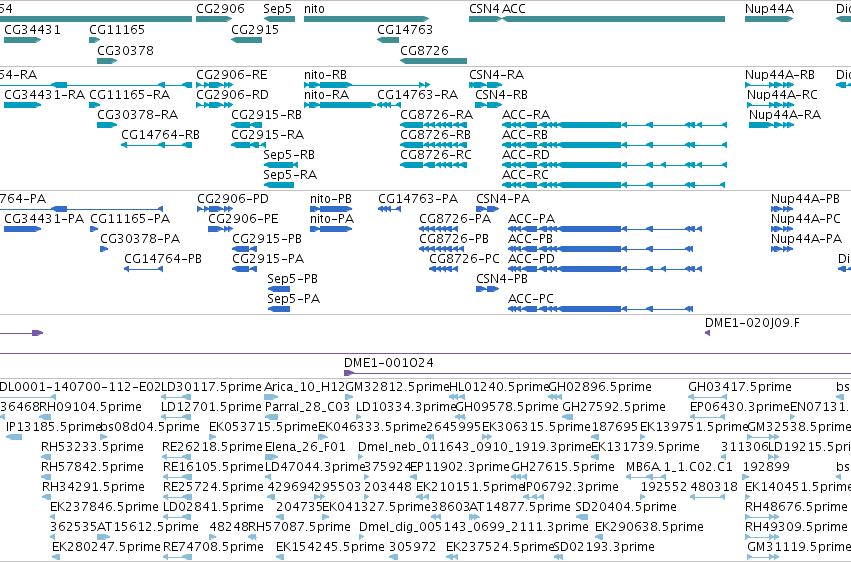Select the CG2906-PD protein feature
Screen dimensions: 851x562
point(215,209)
